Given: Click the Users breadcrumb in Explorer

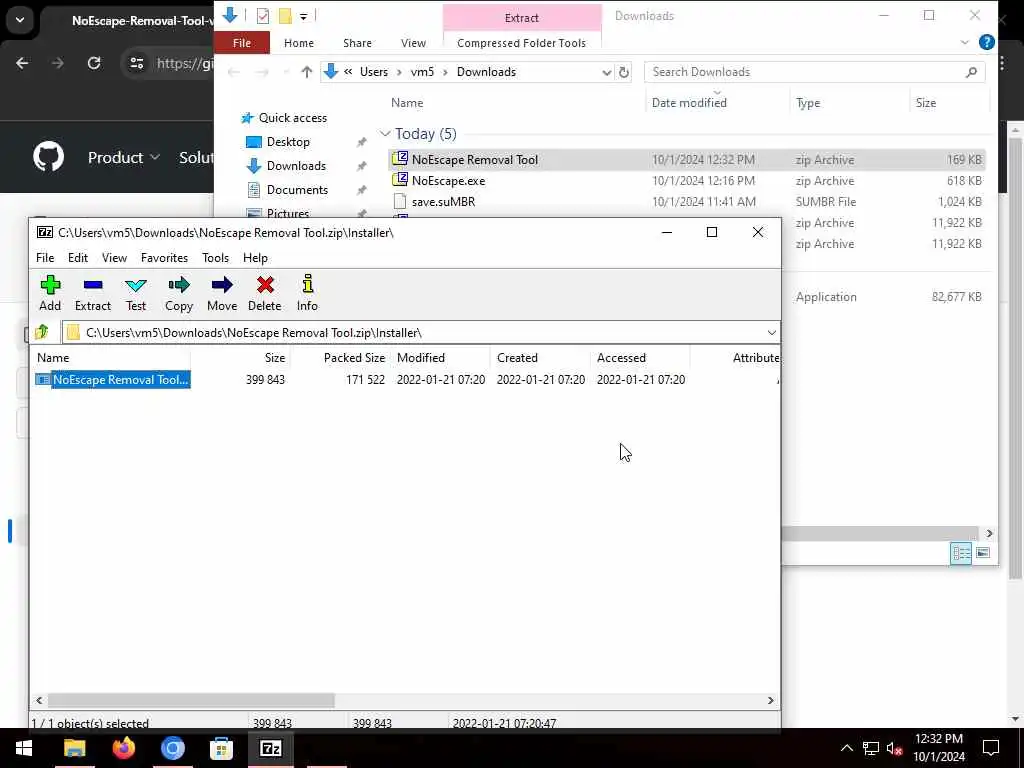Looking at the screenshot, I should tap(374, 72).
